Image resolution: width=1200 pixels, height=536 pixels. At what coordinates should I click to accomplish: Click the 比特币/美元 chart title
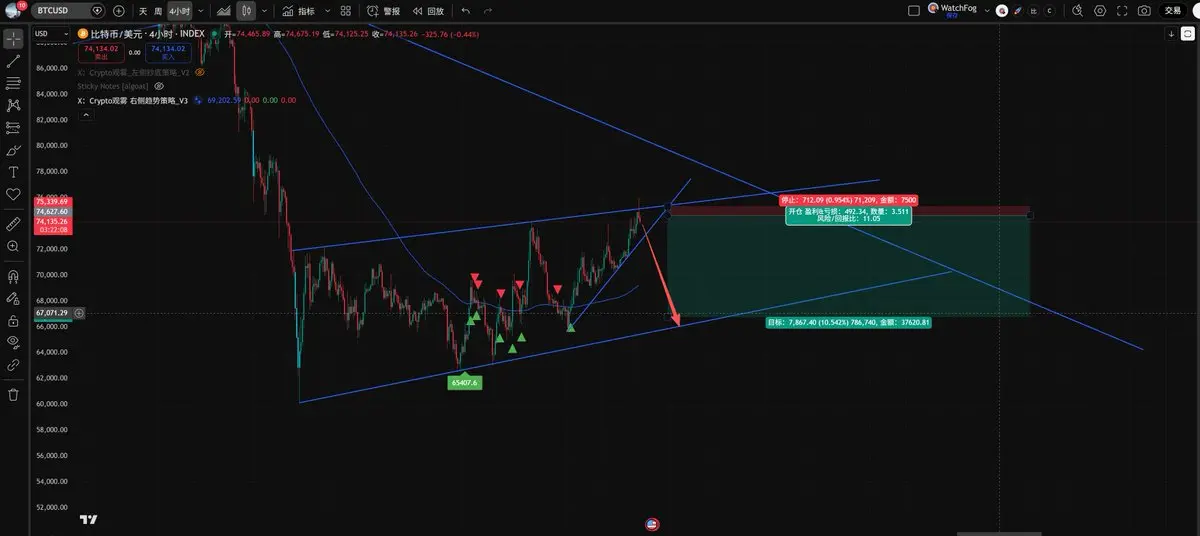click(x=117, y=33)
